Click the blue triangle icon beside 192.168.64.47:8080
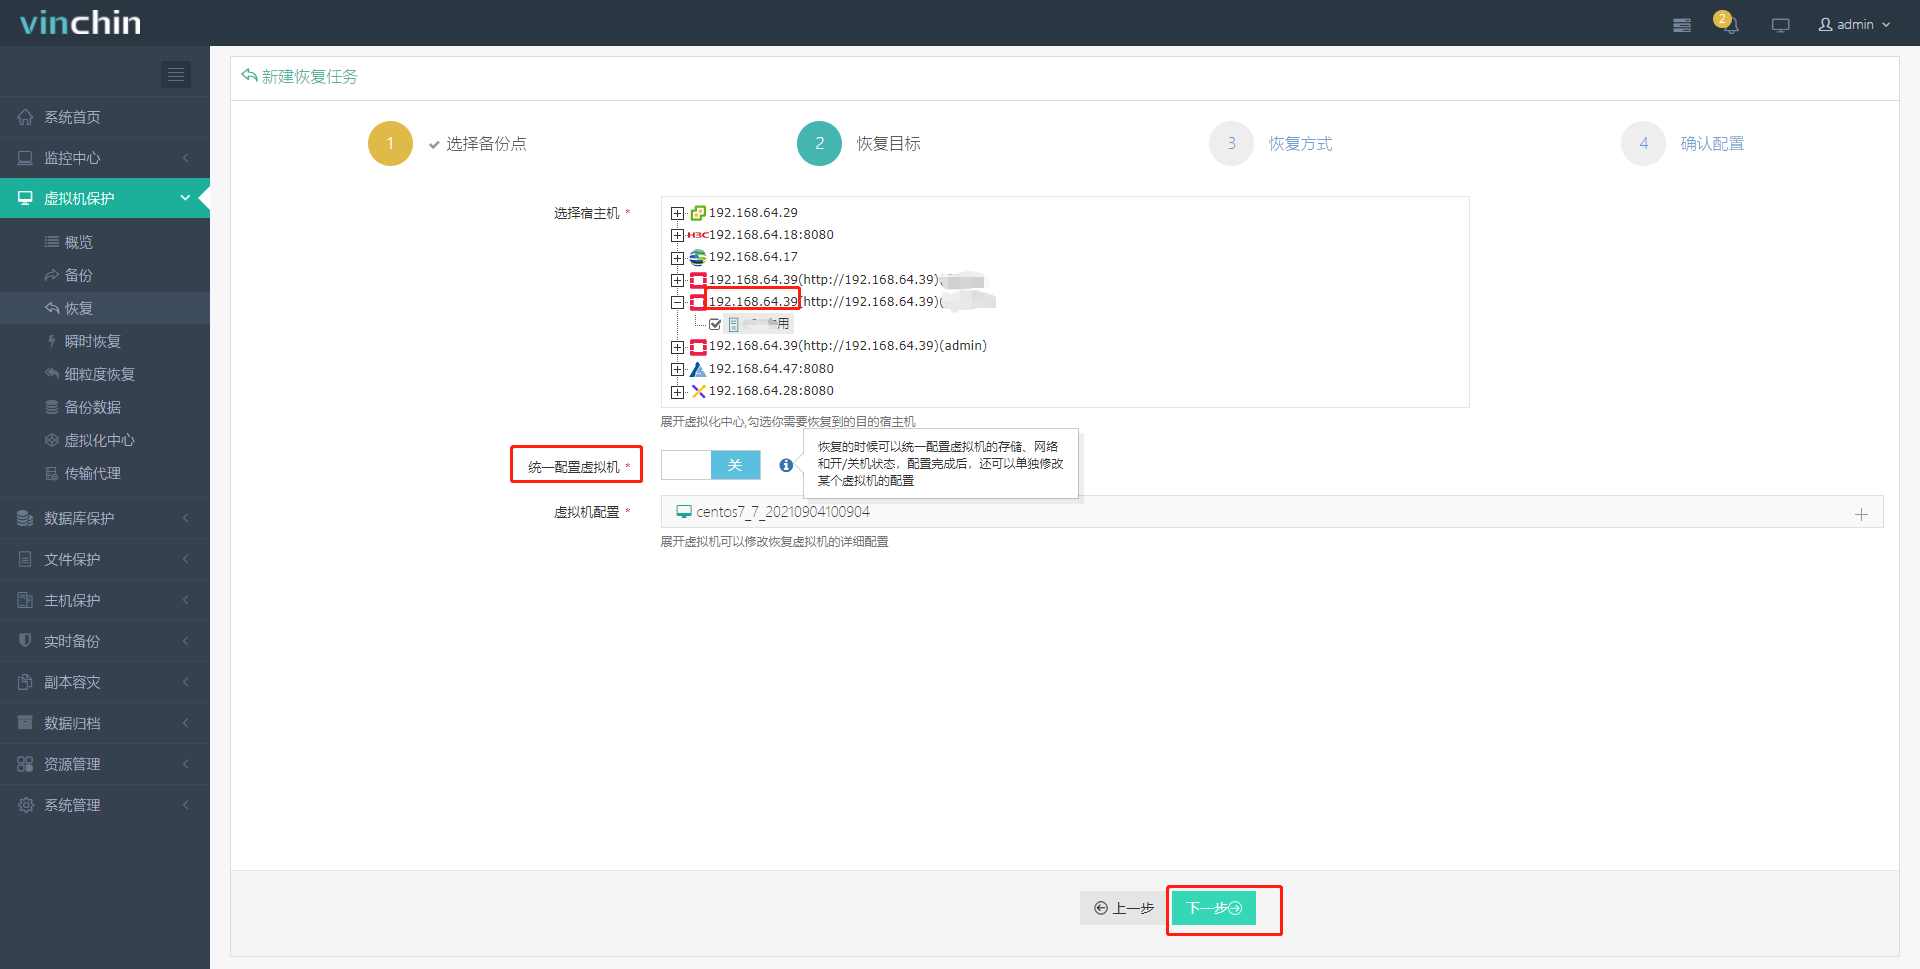This screenshot has width=1920, height=969. [697, 368]
